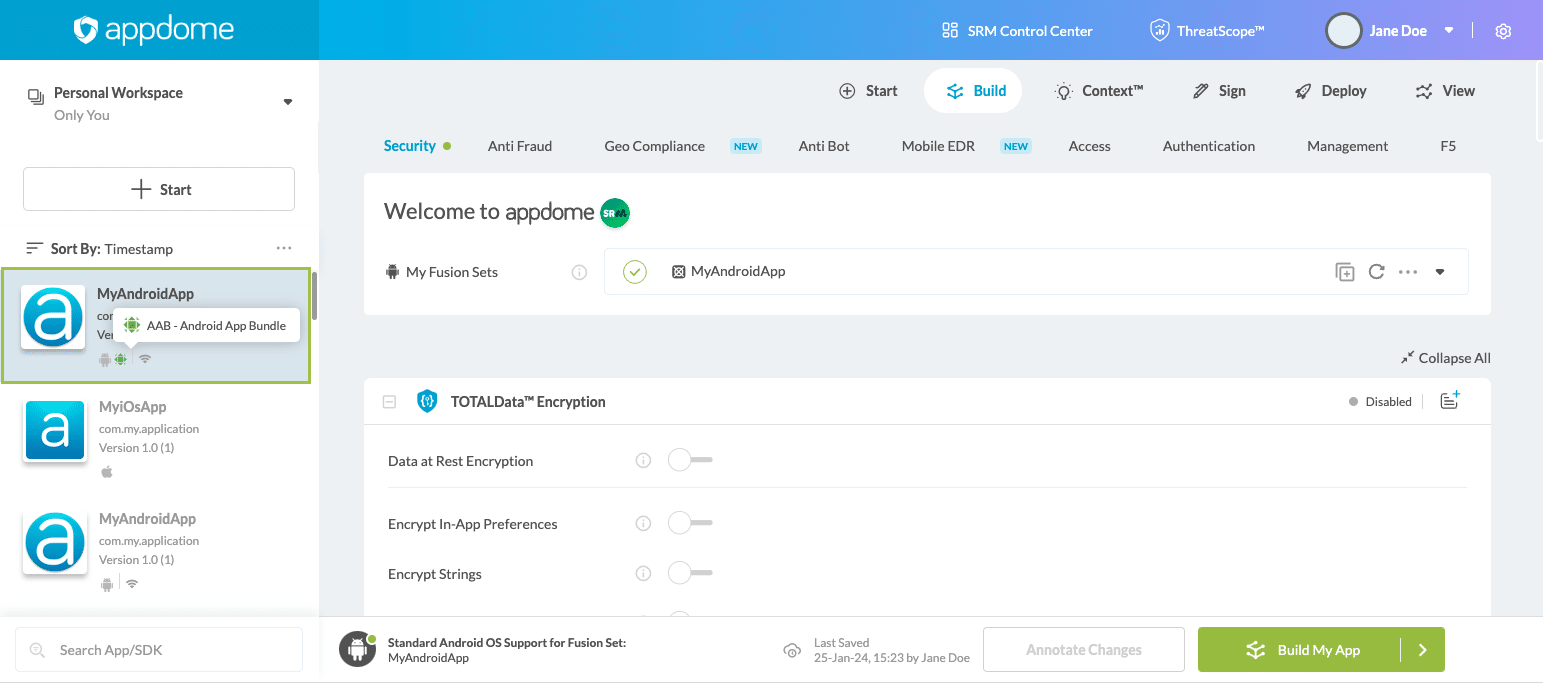The width and height of the screenshot is (1543, 683).
Task: Open more options for the fusion set
Action: [1408, 271]
